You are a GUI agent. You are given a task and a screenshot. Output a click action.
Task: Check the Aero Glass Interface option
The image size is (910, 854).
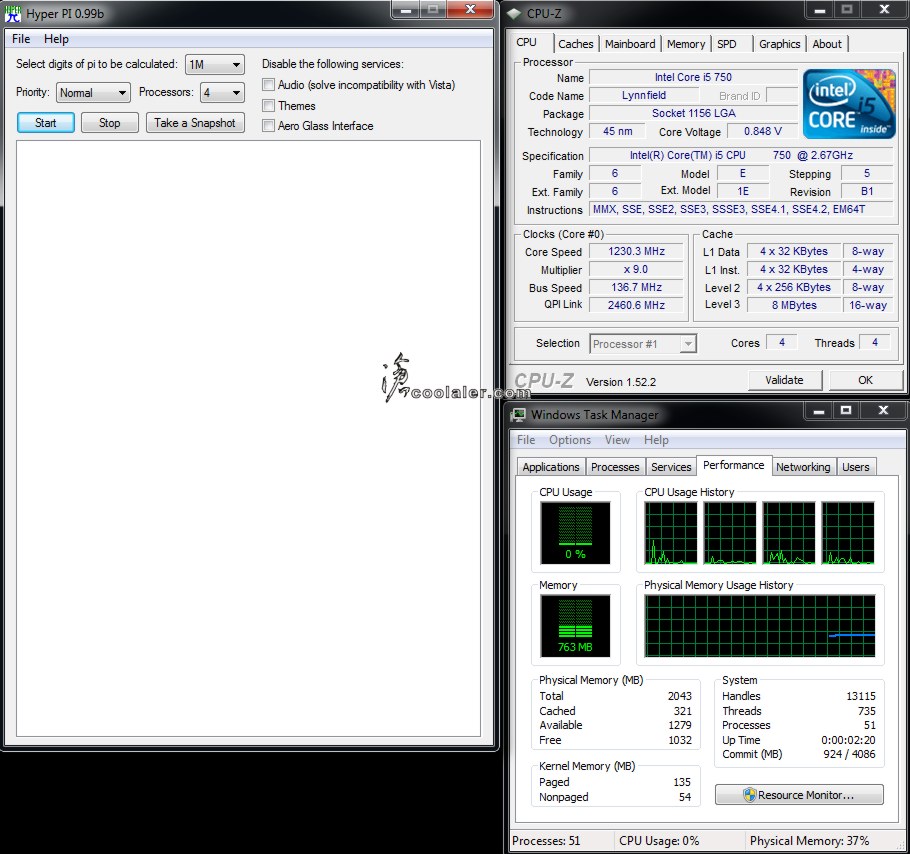pyautogui.click(x=268, y=125)
